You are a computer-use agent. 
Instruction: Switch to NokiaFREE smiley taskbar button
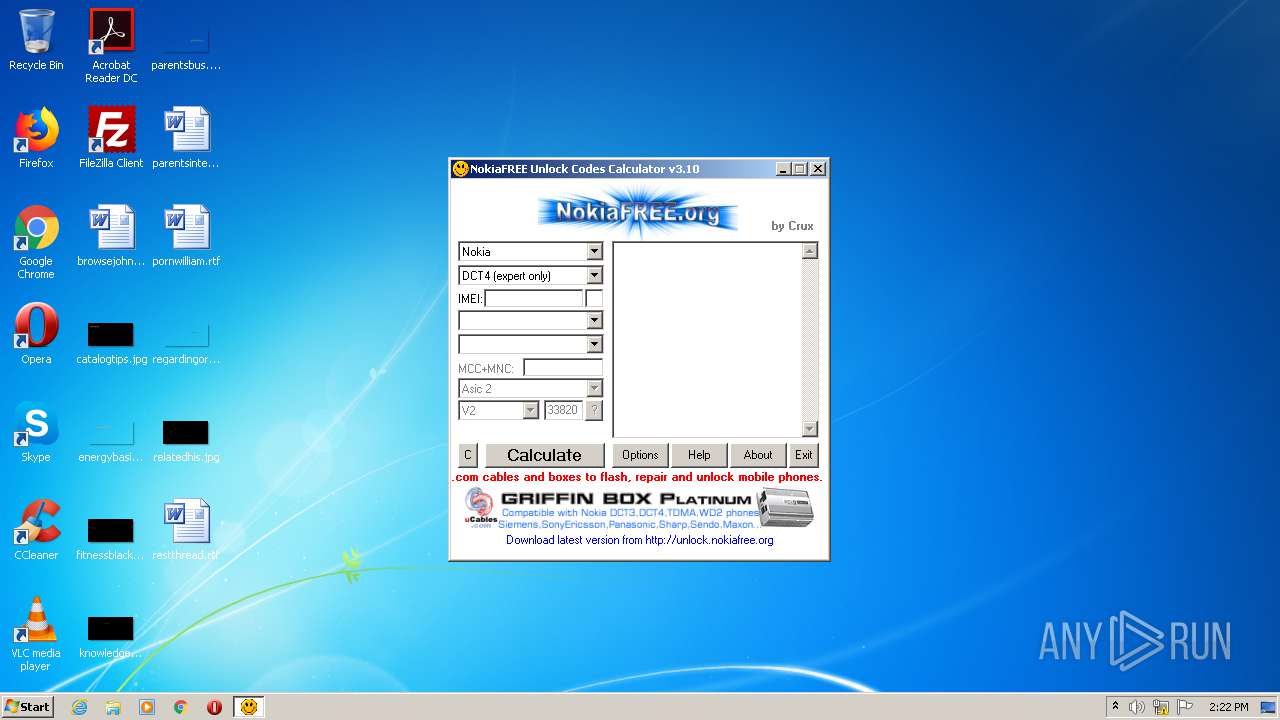pyautogui.click(x=249, y=707)
